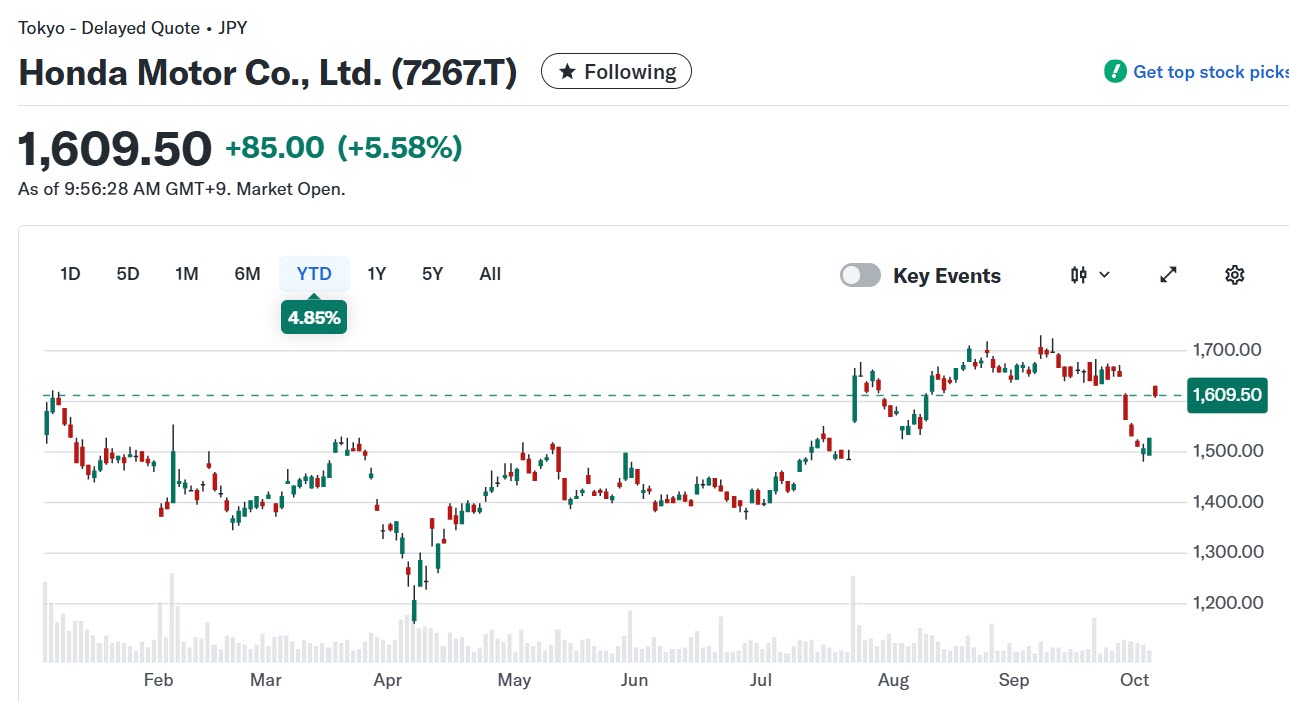1289x702 pixels.
Task: Click the candlestick chart type icon
Action: coord(1078,275)
